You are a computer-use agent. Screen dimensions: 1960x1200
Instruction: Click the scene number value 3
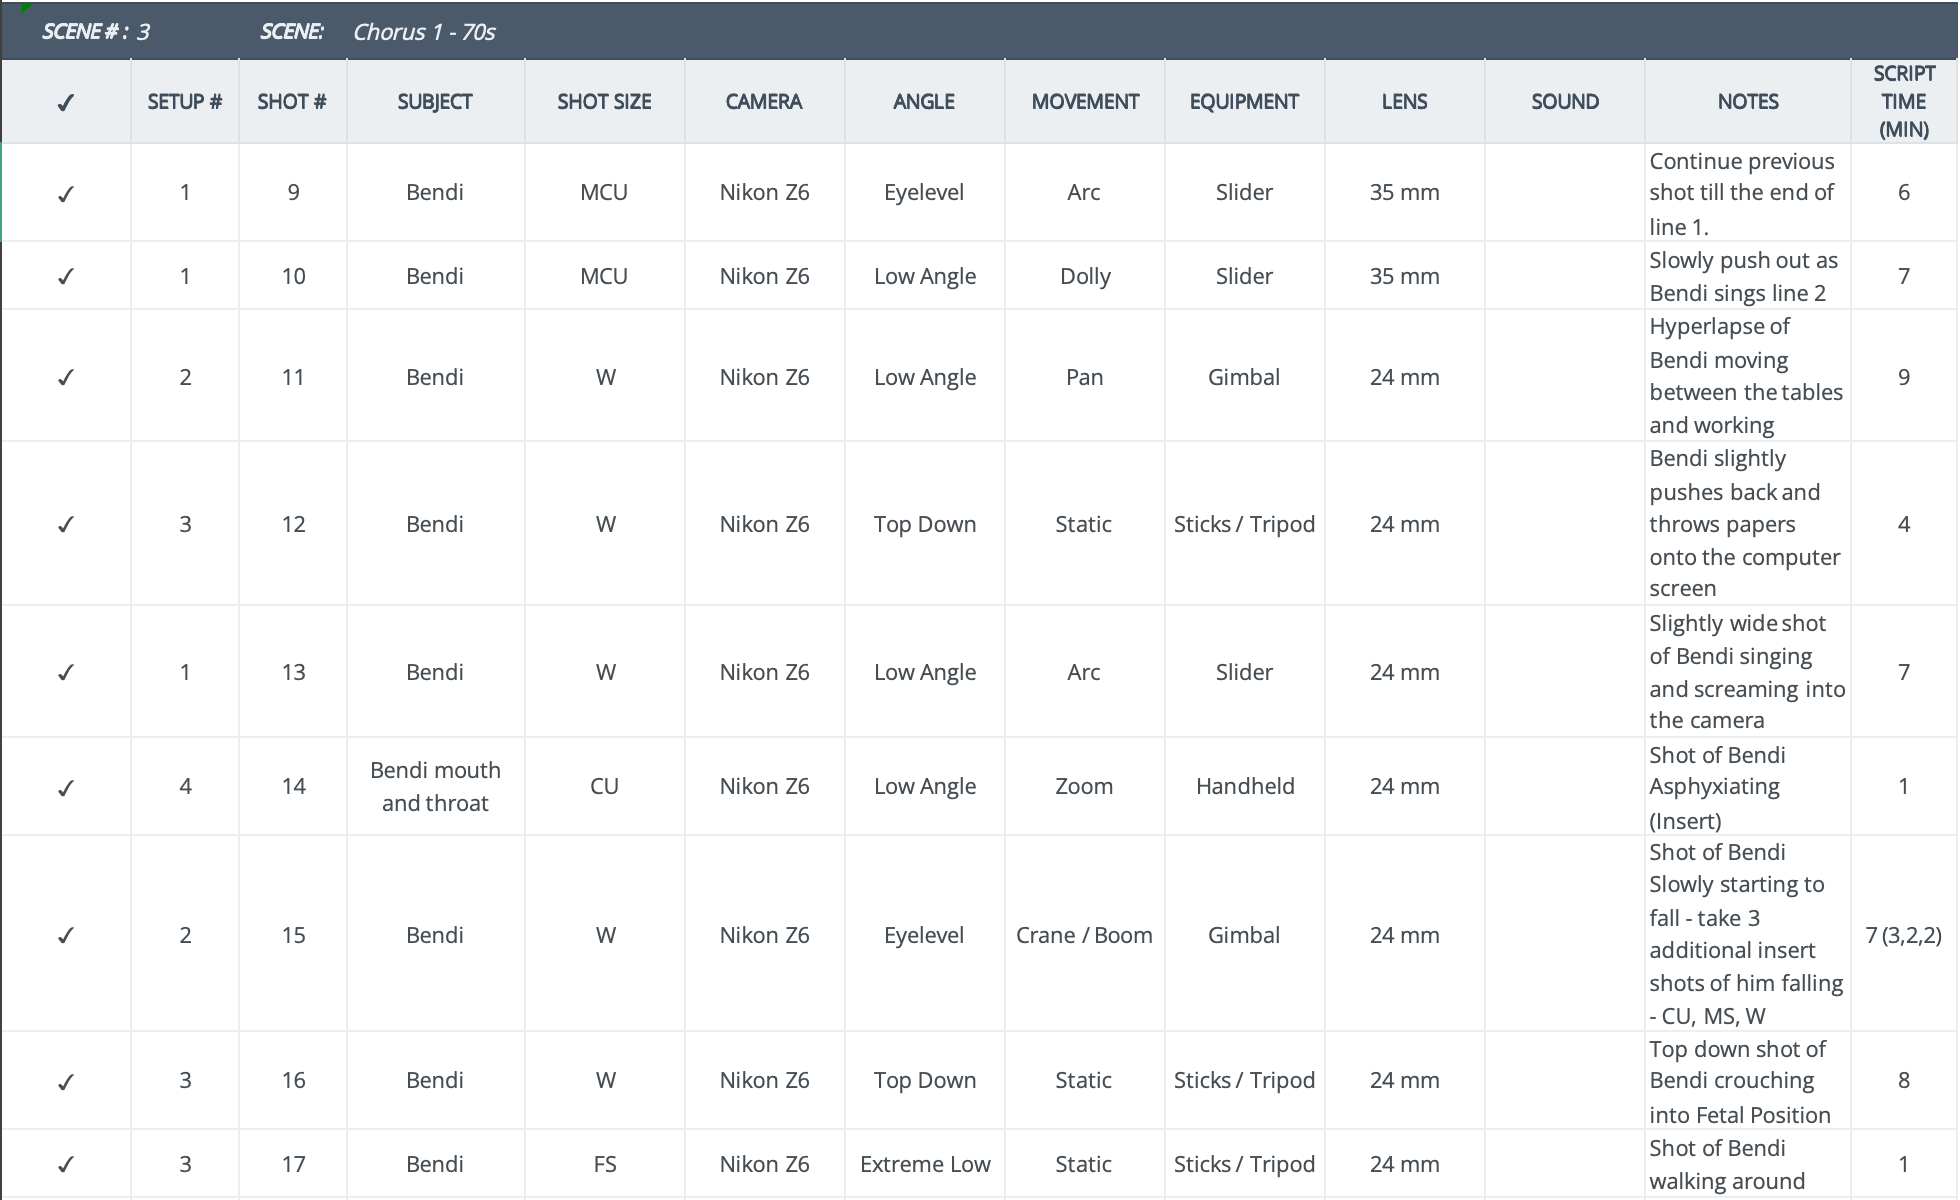(x=144, y=32)
